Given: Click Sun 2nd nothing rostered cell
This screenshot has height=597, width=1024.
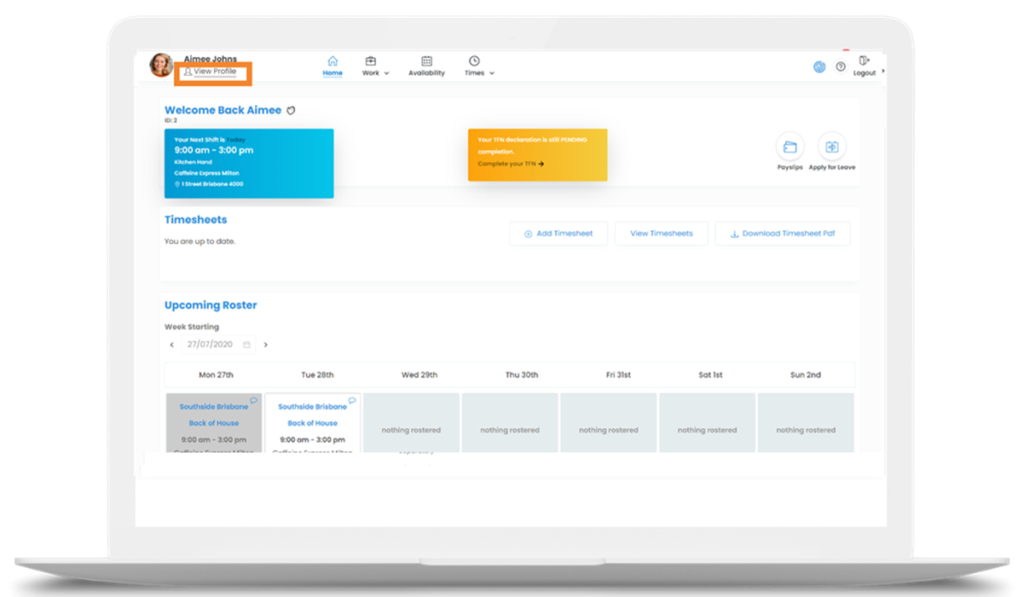Looking at the screenshot, I should (806, 423).
